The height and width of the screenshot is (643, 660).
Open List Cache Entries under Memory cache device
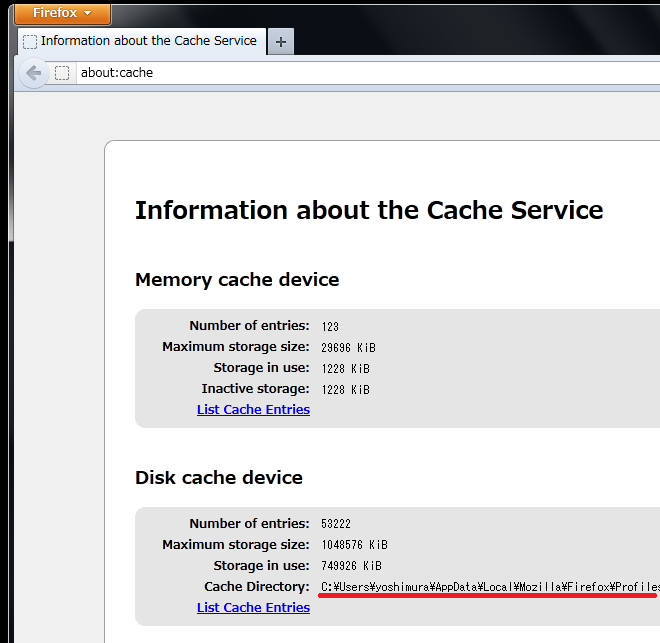pos(253,409)
